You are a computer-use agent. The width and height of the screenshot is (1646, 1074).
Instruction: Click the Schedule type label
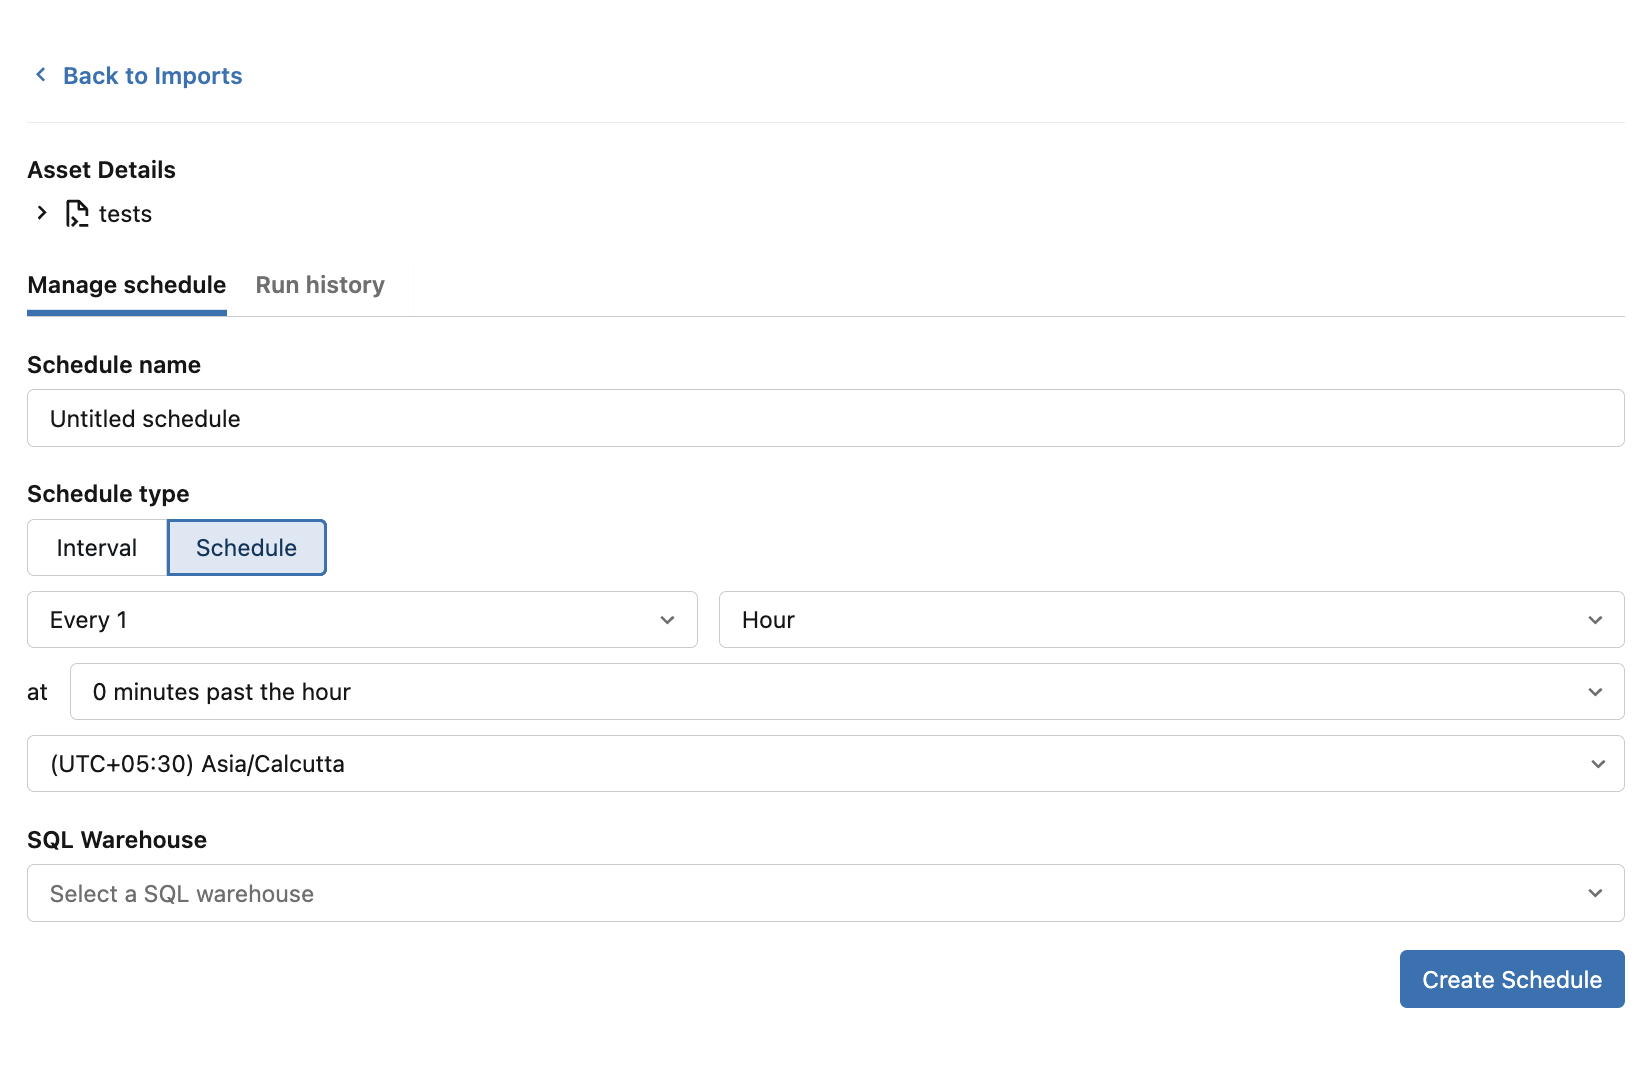(x=108, y=494)
